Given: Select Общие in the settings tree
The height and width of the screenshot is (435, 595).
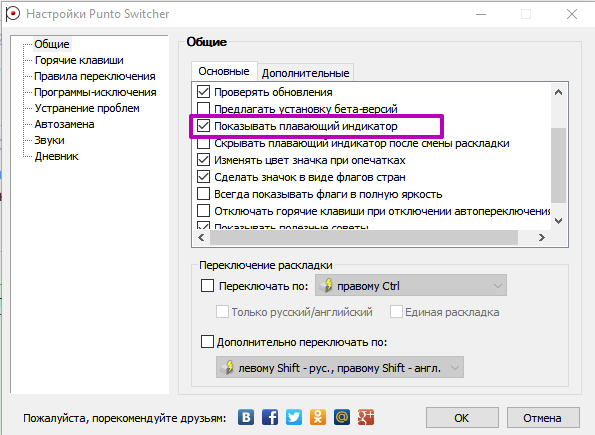Looking at the screenshot, I should point(52,44).
